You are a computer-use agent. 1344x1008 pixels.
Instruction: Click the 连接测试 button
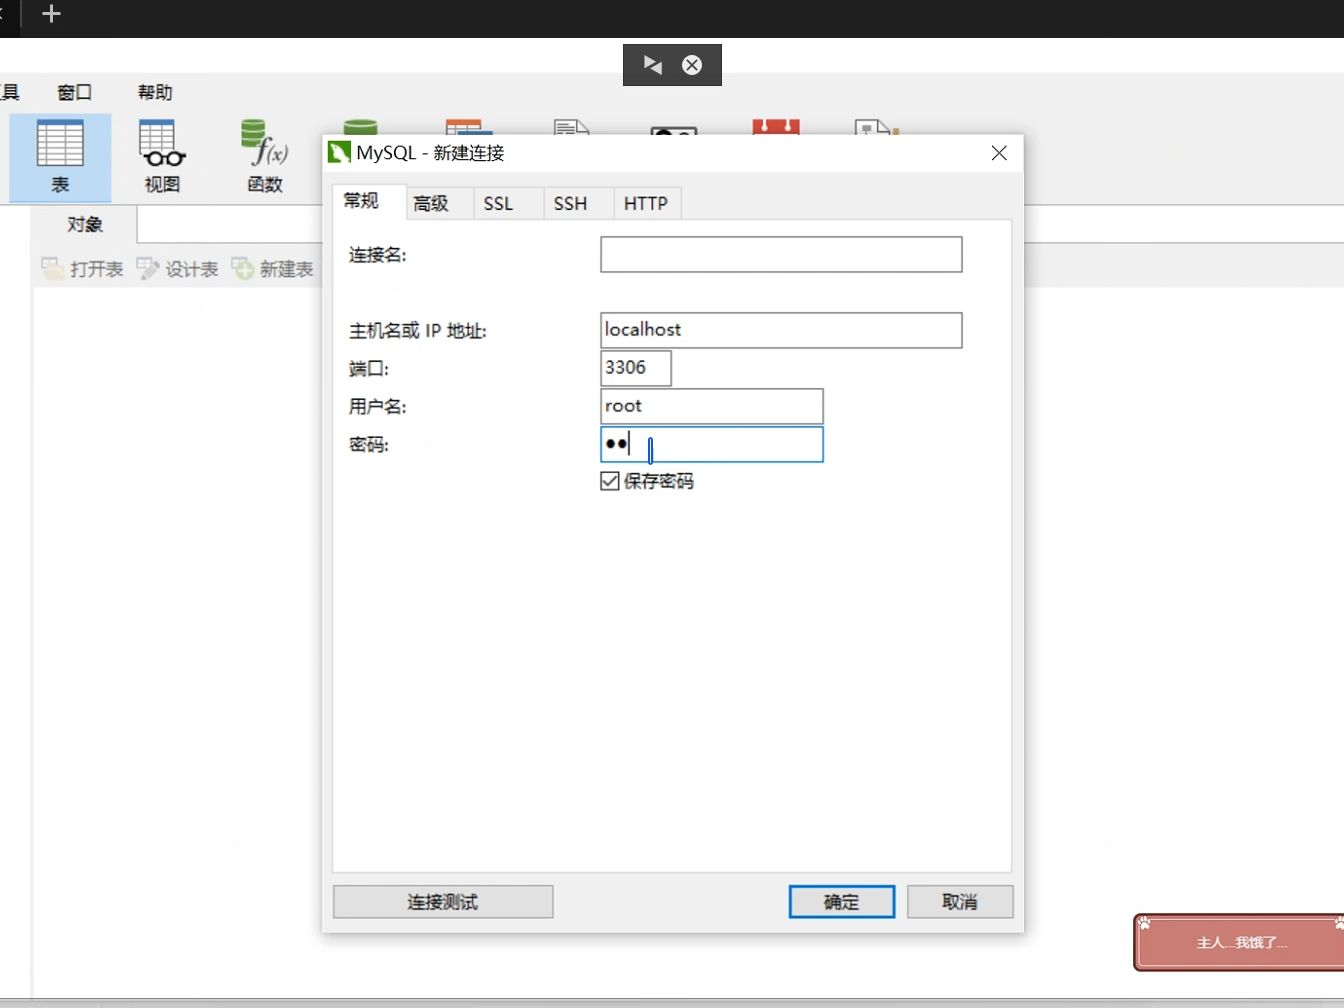pos(443,902)
